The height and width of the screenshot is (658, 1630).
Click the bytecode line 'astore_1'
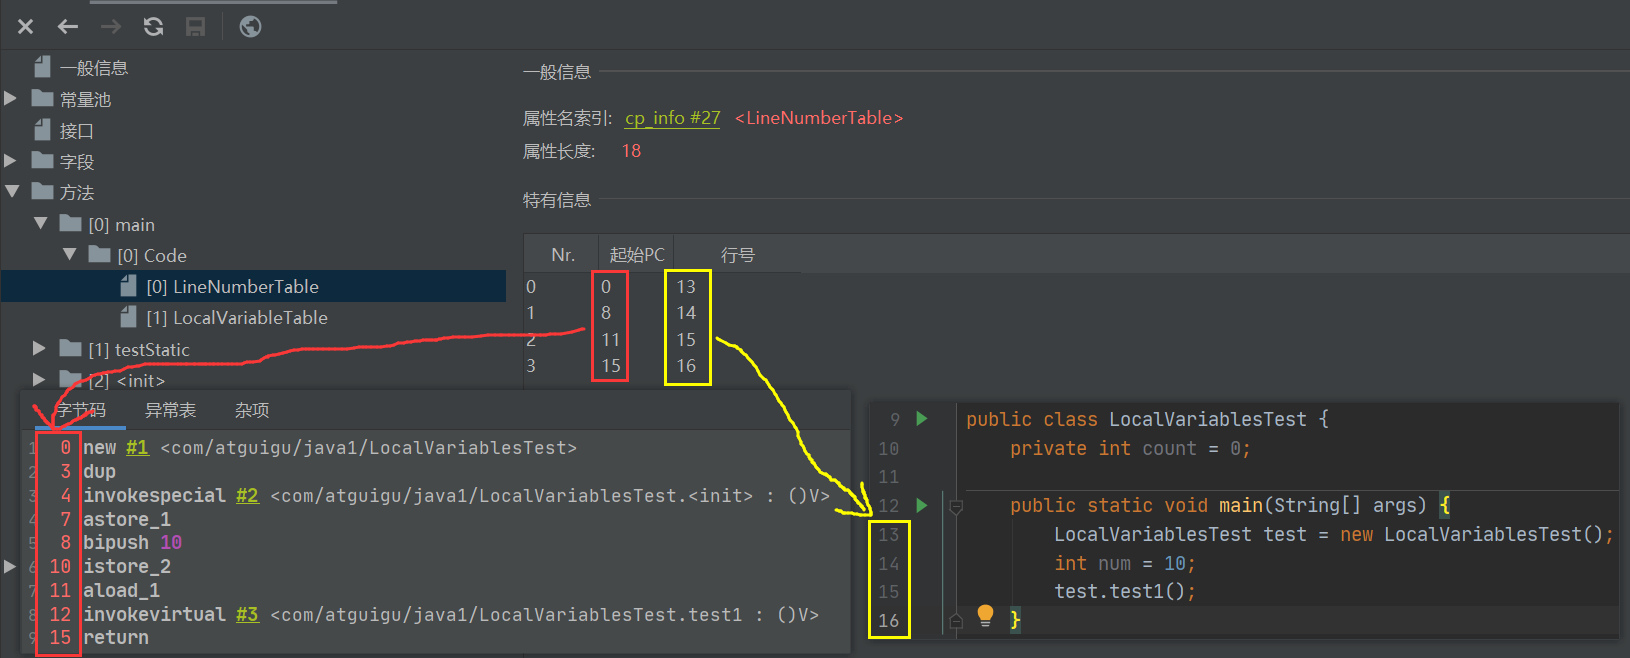click(x=127, y=520)
